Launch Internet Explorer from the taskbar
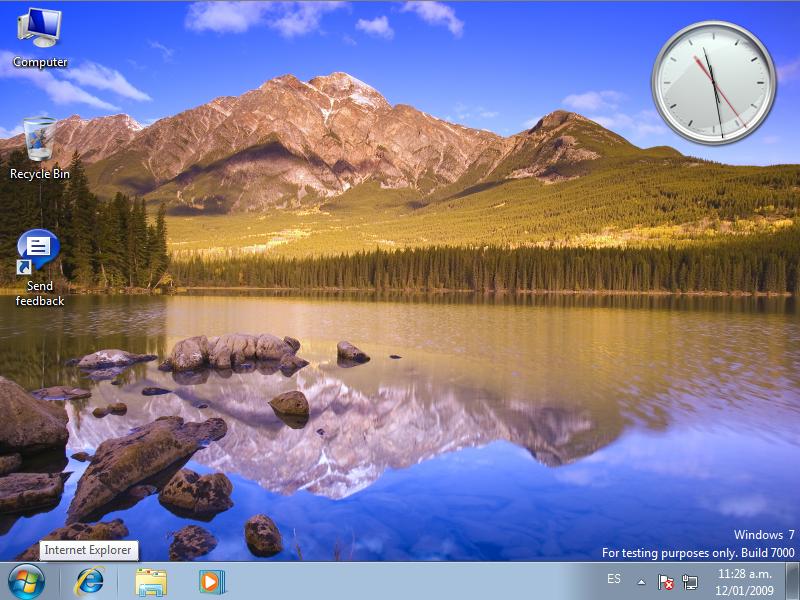This screenshot has height=600, width=800. pyautogui.click(x=90, y=581)
